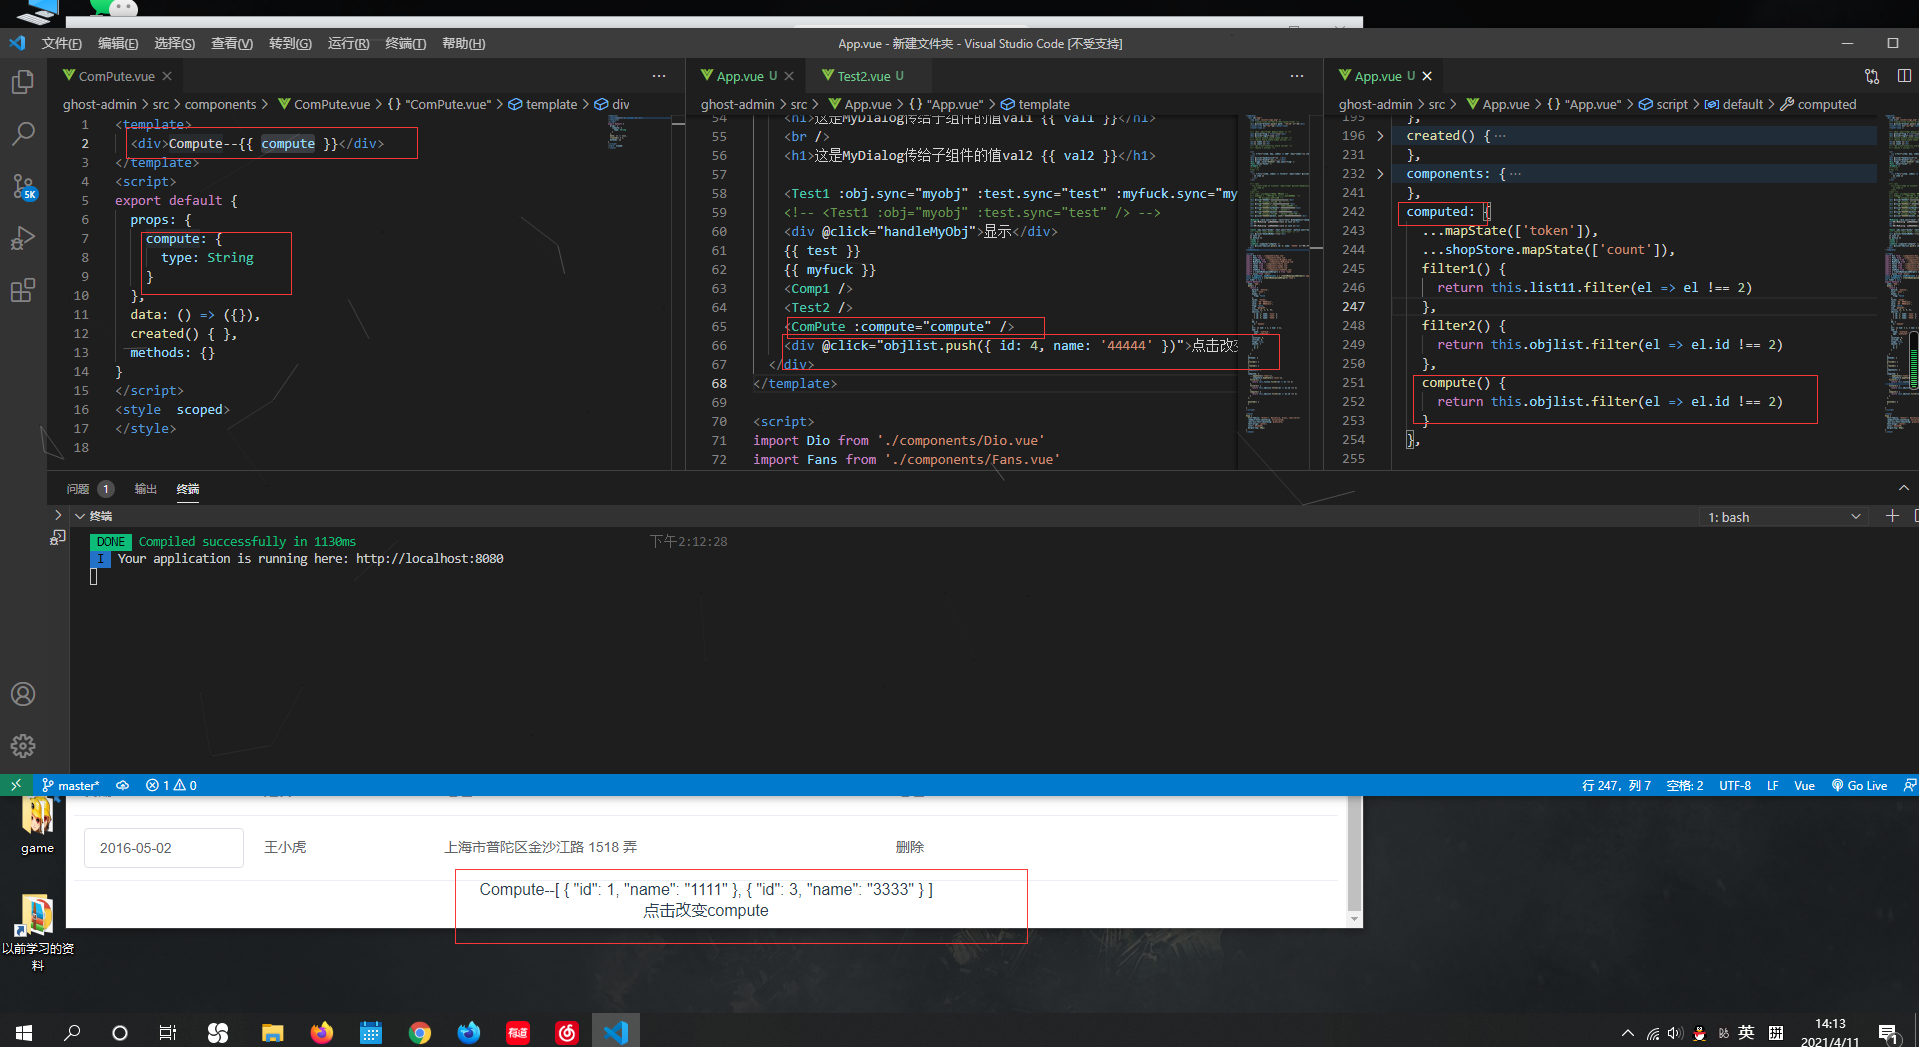Maximize the panel with the up chevron
The height and width of the screenshot is (1047, 1919).
(x=1903, y=488)
